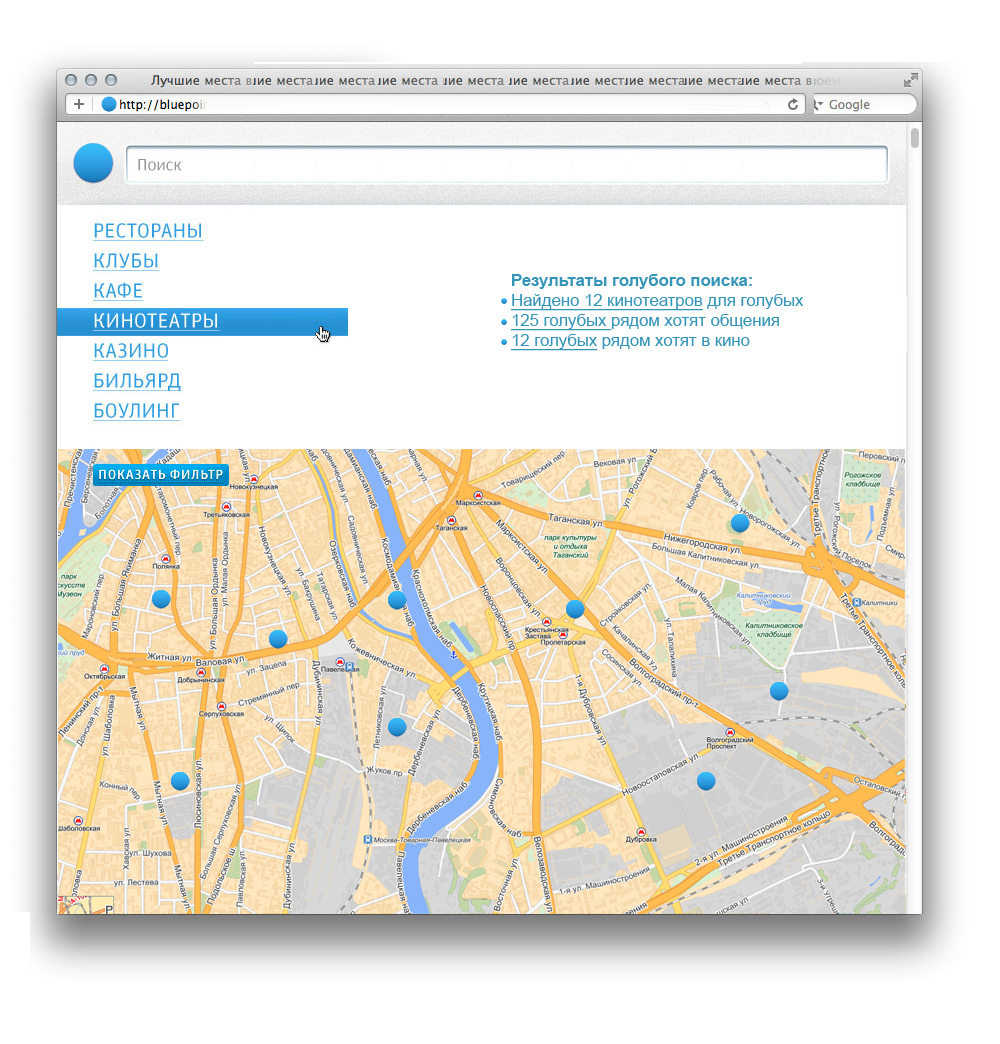Open the Казино category
This screenshot has height=1044, width=1000.
coord(131,351)
